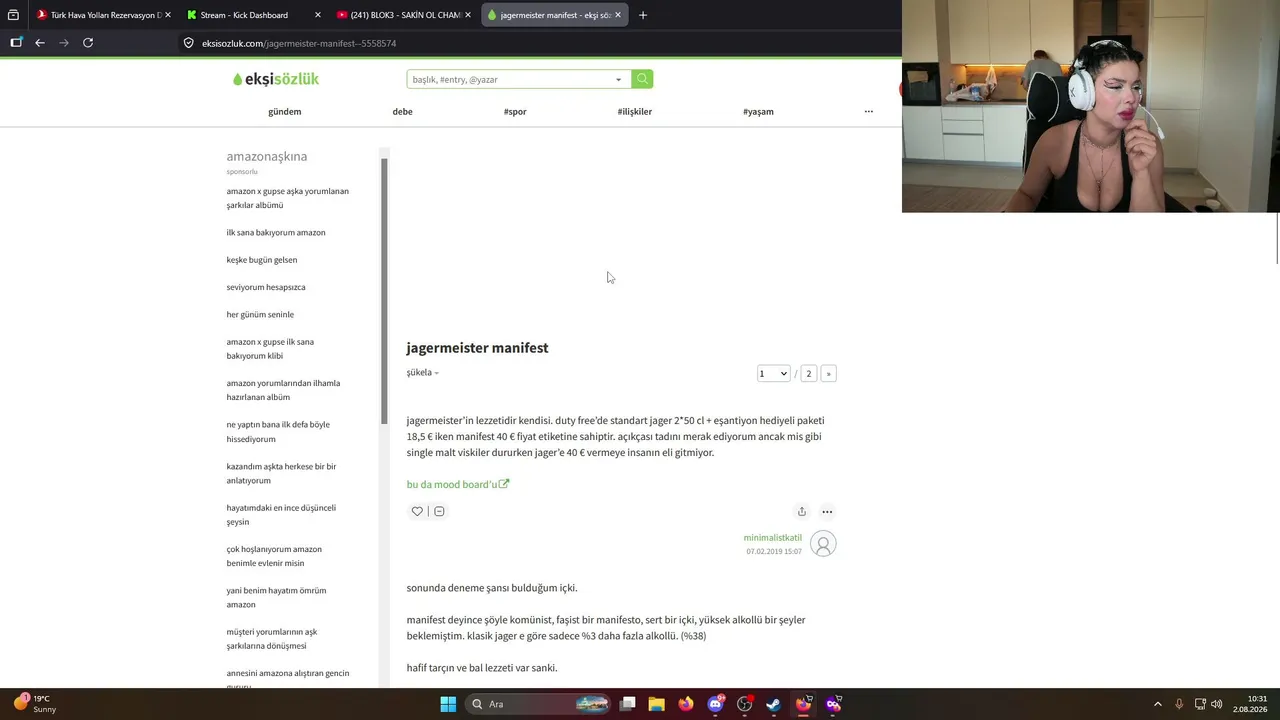Click minimalistkatil's profile avatar
Viewport: 1280px width, 720px height.
pos(823,544)
